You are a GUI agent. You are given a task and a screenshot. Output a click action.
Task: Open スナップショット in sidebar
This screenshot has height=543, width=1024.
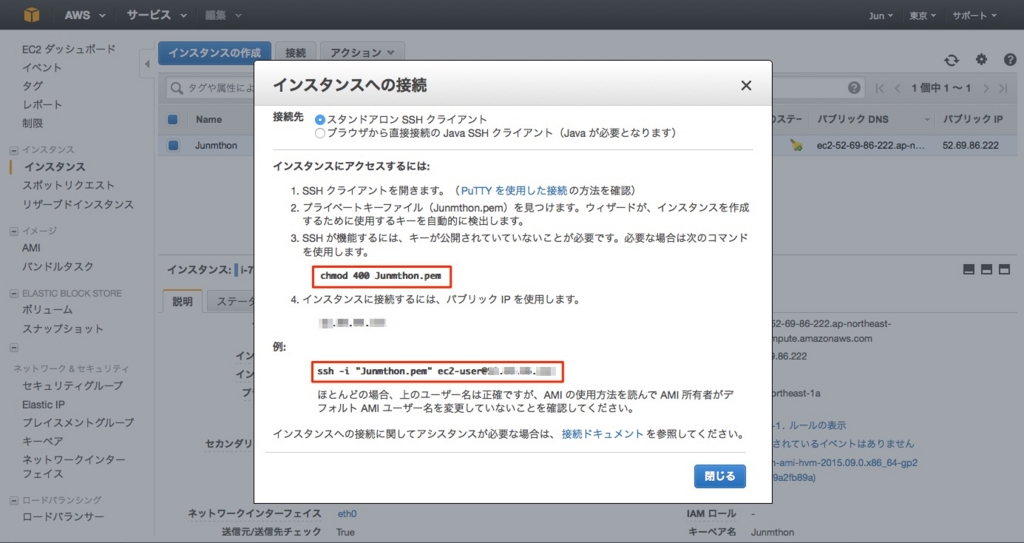pyautogui.click(x=63, y=329)
